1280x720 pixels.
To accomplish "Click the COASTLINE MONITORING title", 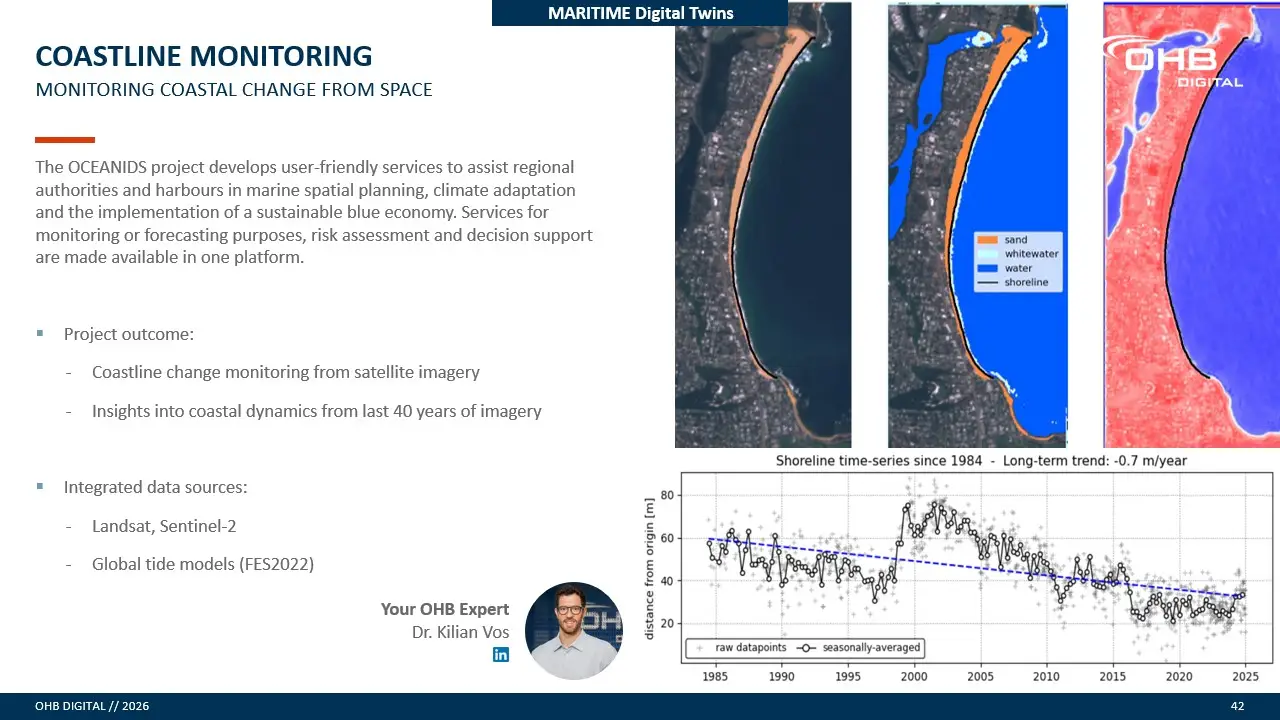I will coord(204,55).
